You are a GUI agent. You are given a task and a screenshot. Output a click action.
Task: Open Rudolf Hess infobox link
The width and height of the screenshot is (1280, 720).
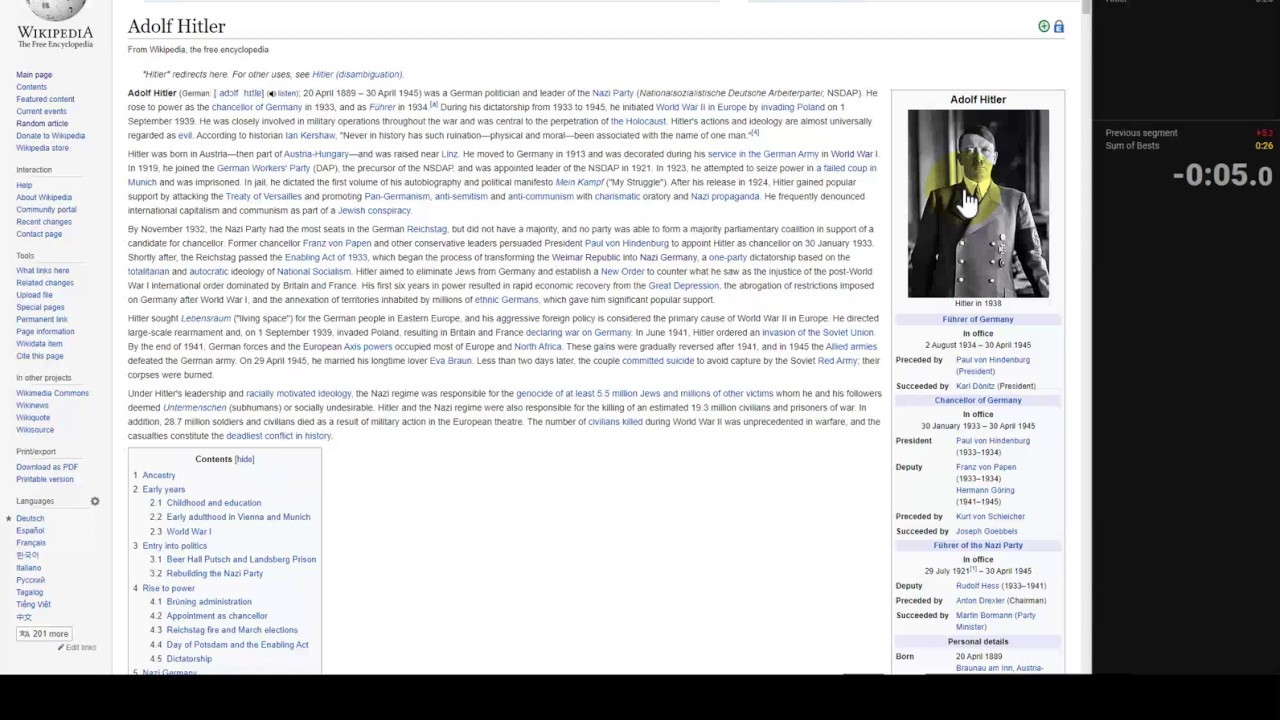977,586
